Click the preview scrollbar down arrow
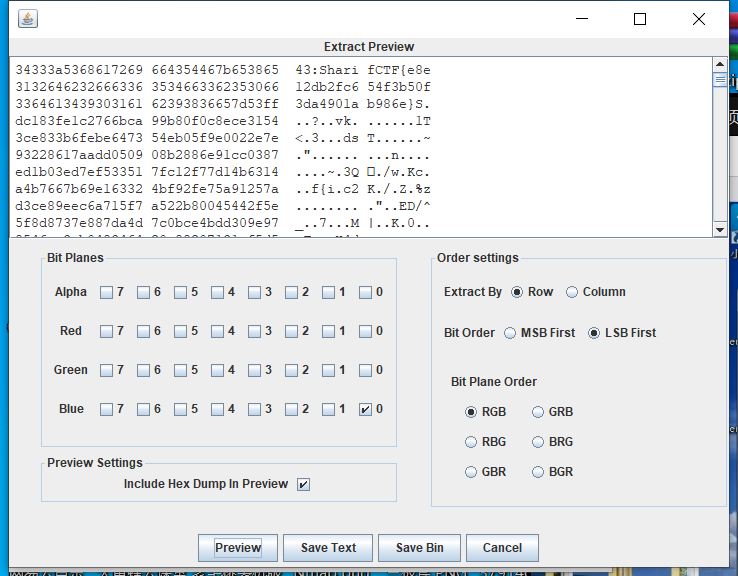This screenshot has width=738, height=576. (720, 230)
